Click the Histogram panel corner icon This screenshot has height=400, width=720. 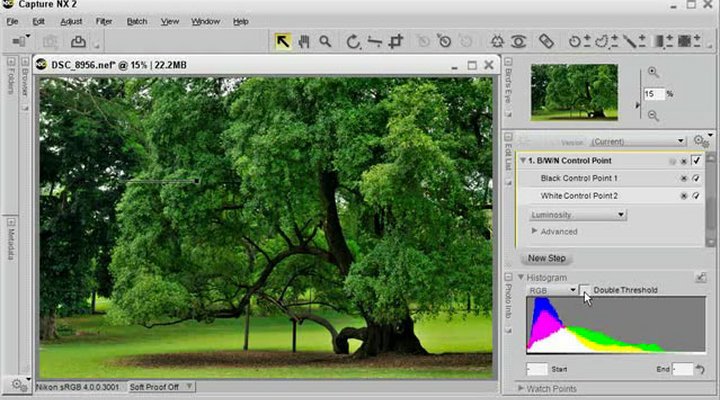coord(700,277)
